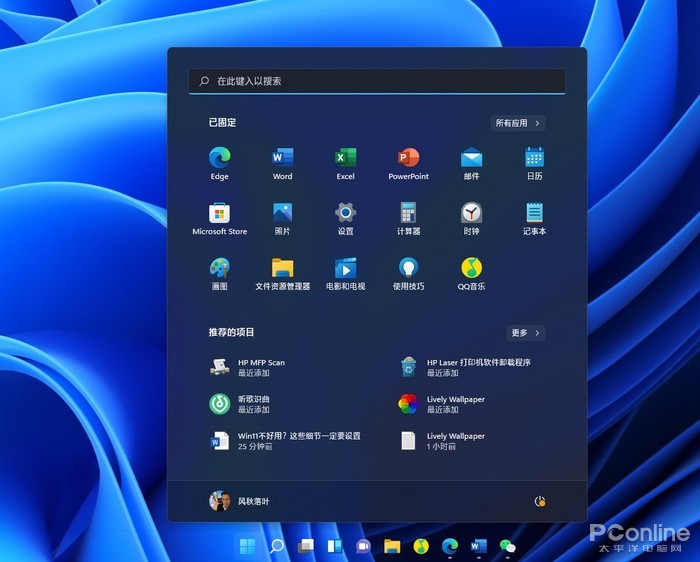Switch to Edge on the taskbar
700x562 pixels.
(x=450, y=545)
